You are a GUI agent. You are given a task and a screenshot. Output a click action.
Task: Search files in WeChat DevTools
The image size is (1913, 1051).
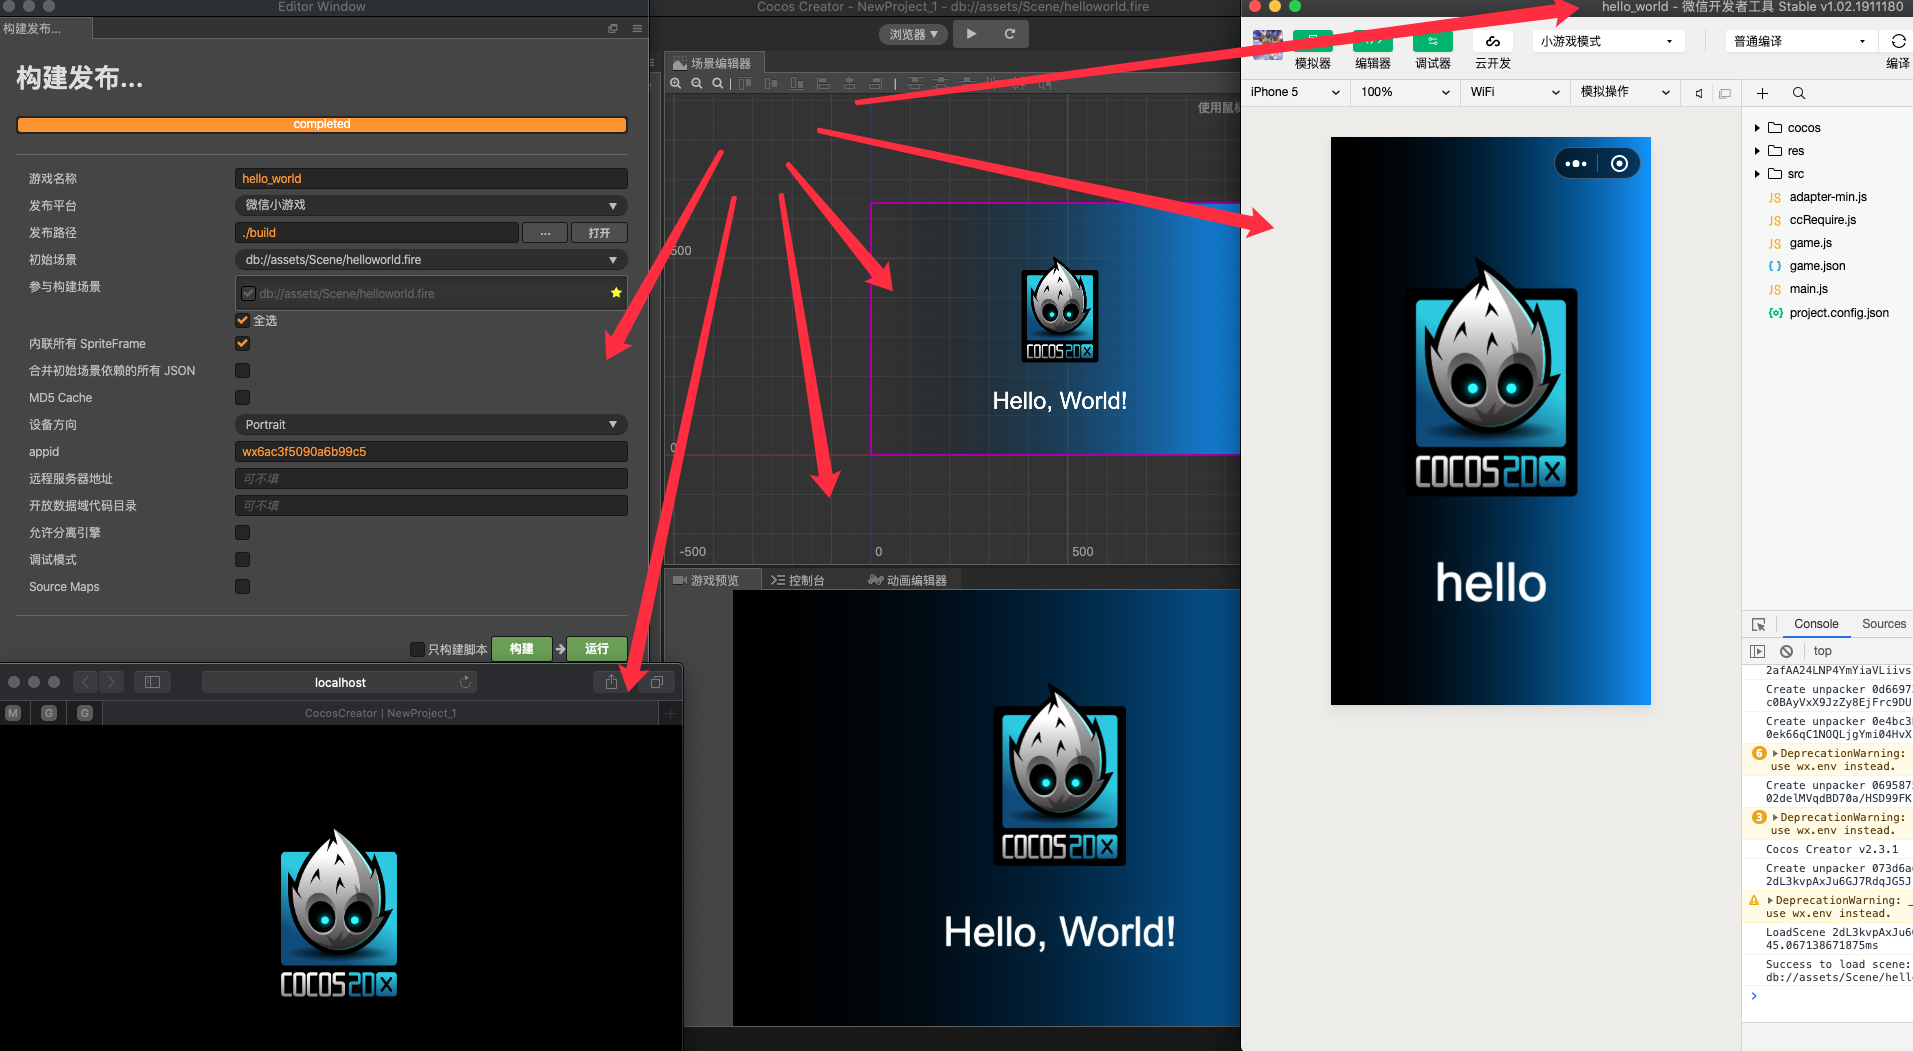pyautogui.click(x=1799, y=93)
